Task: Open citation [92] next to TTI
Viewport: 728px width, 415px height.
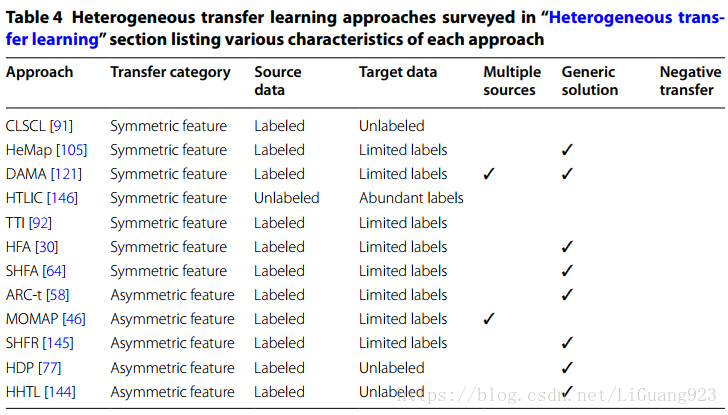Action: [40, 223]
